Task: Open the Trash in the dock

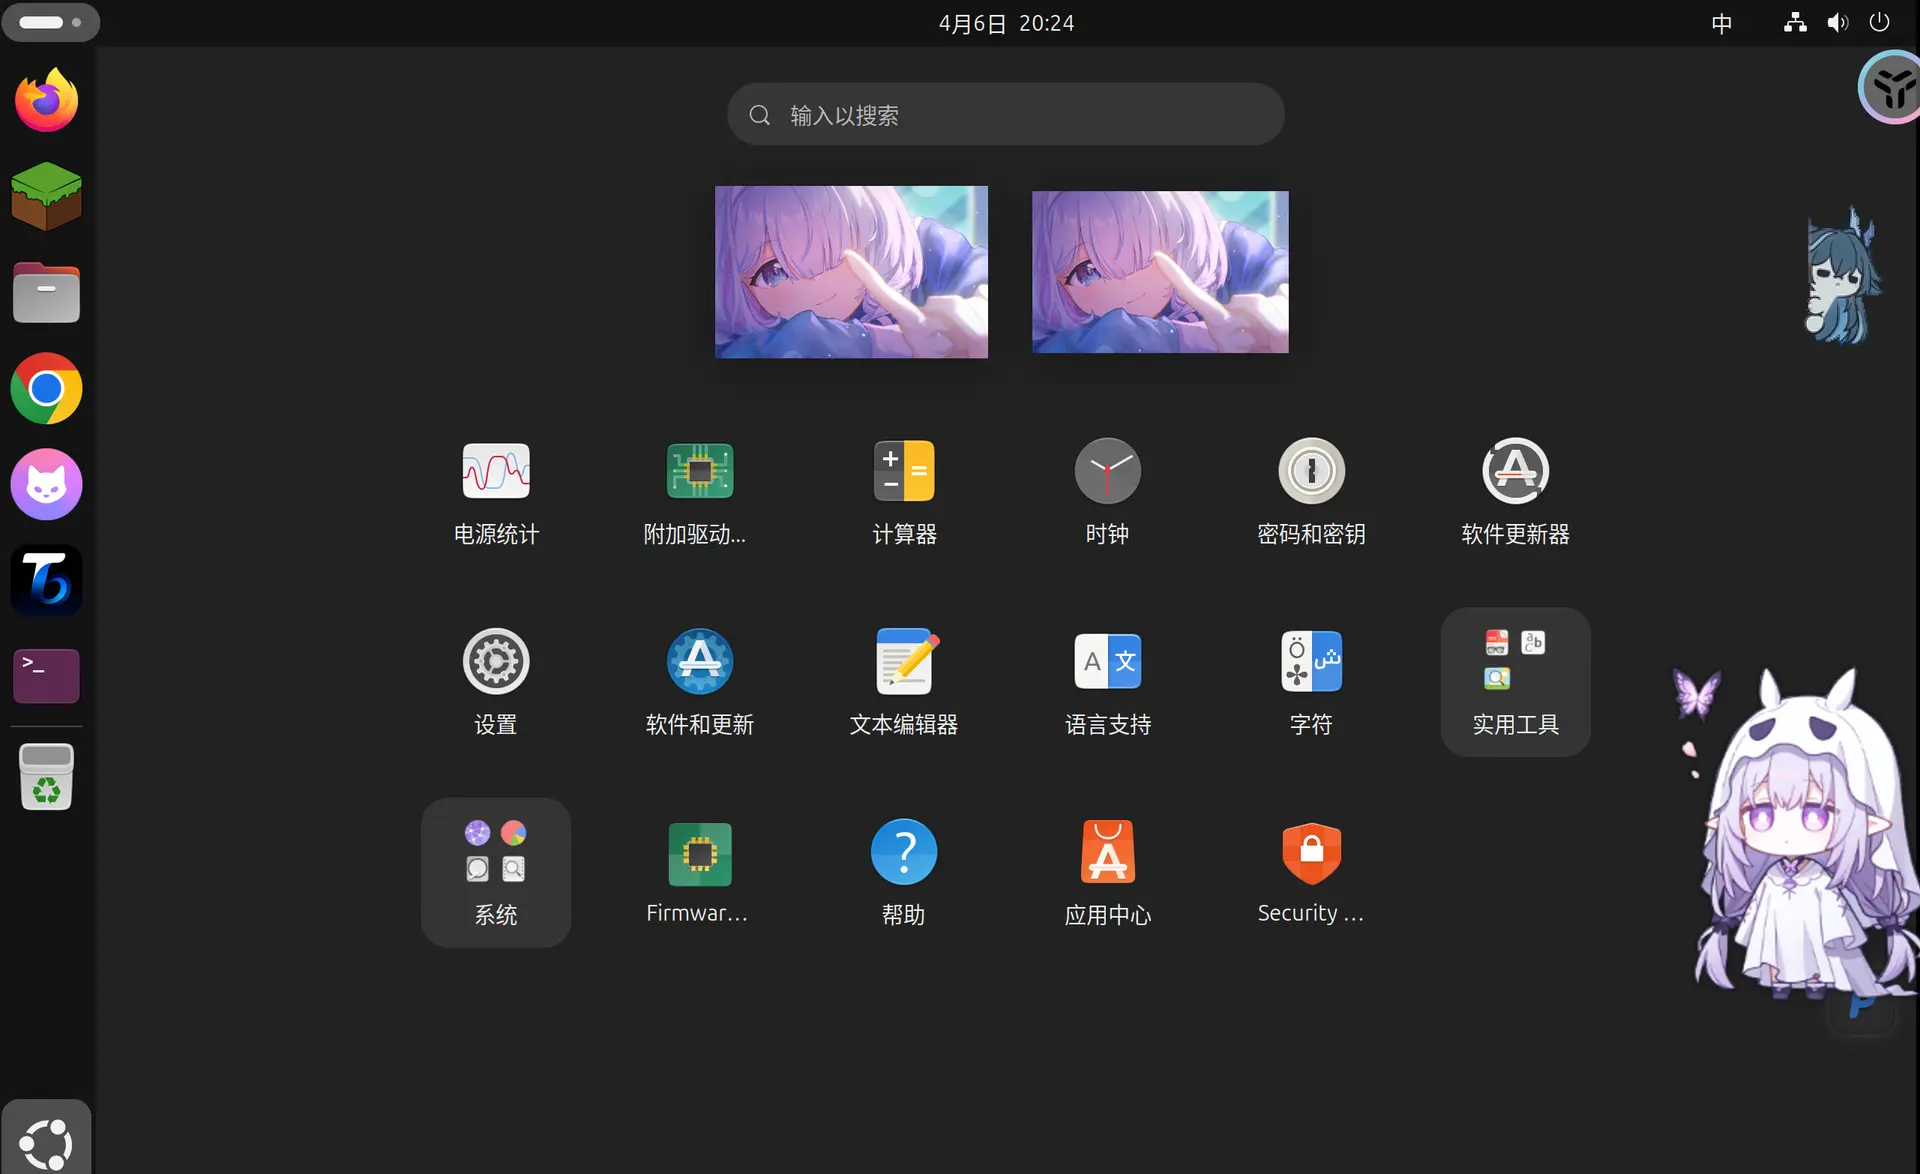Action: 46,777
